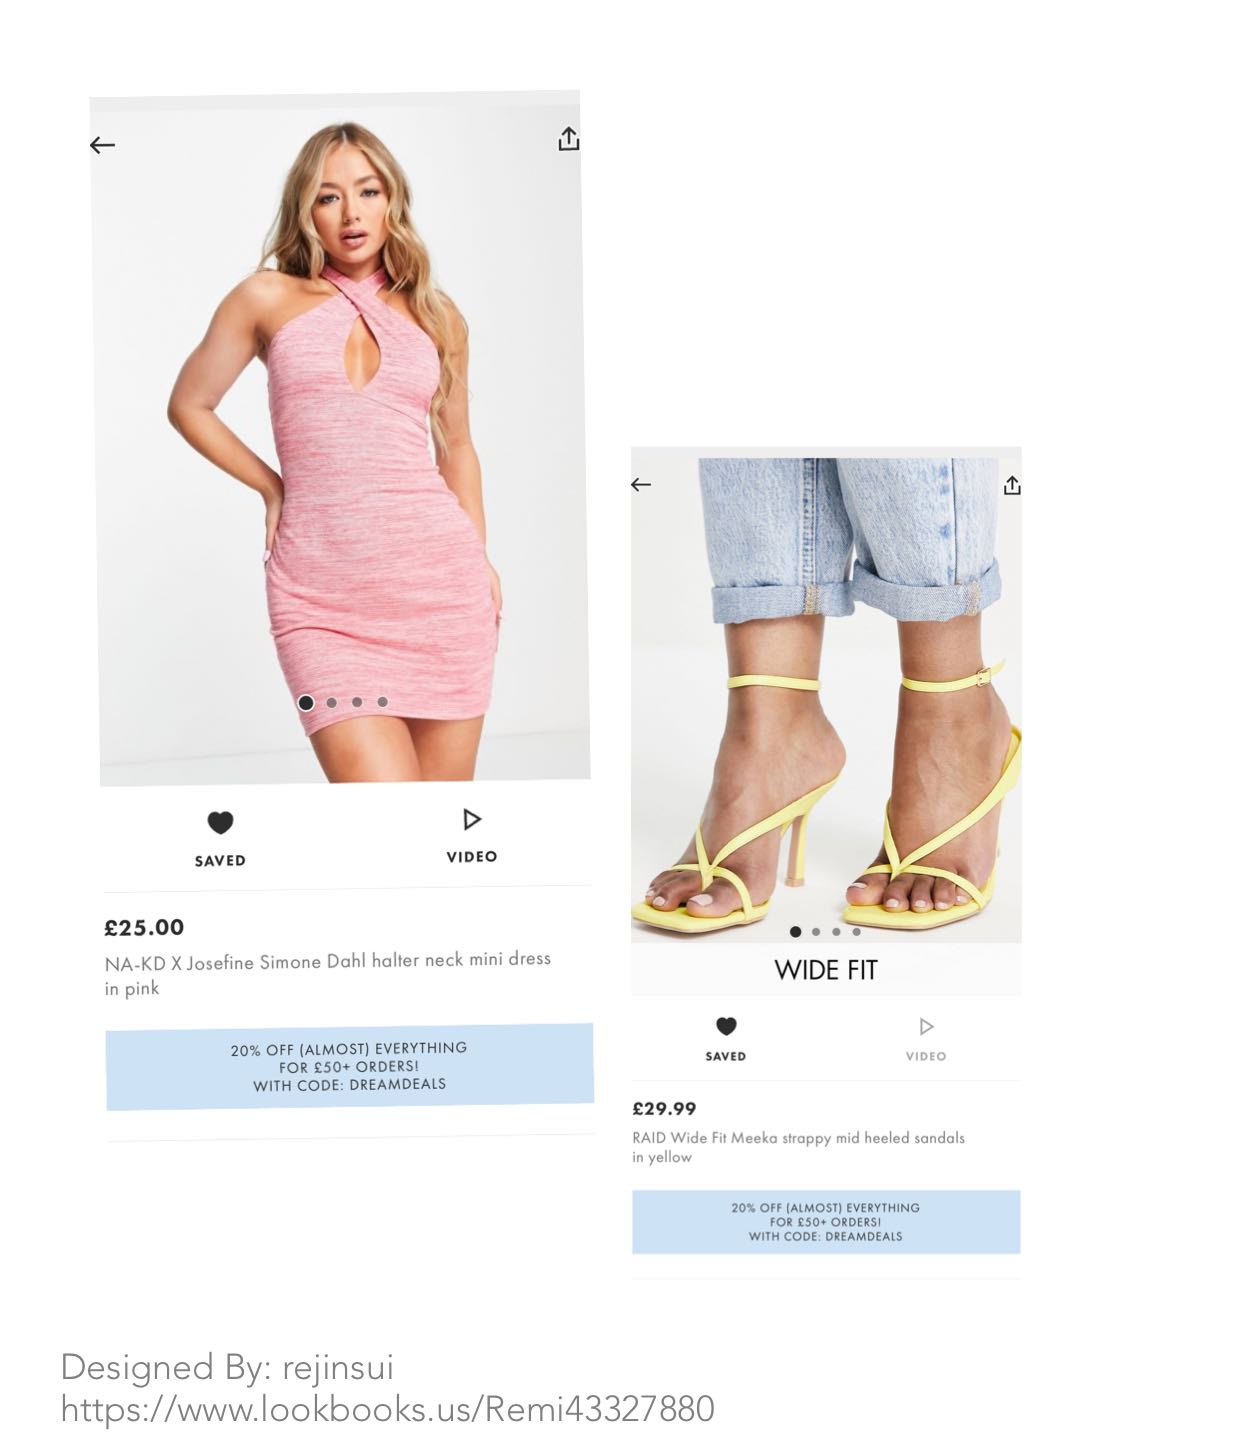
Task: Open the DREAMDEALS promo banner under the dress
Action: coord(350,1067)
